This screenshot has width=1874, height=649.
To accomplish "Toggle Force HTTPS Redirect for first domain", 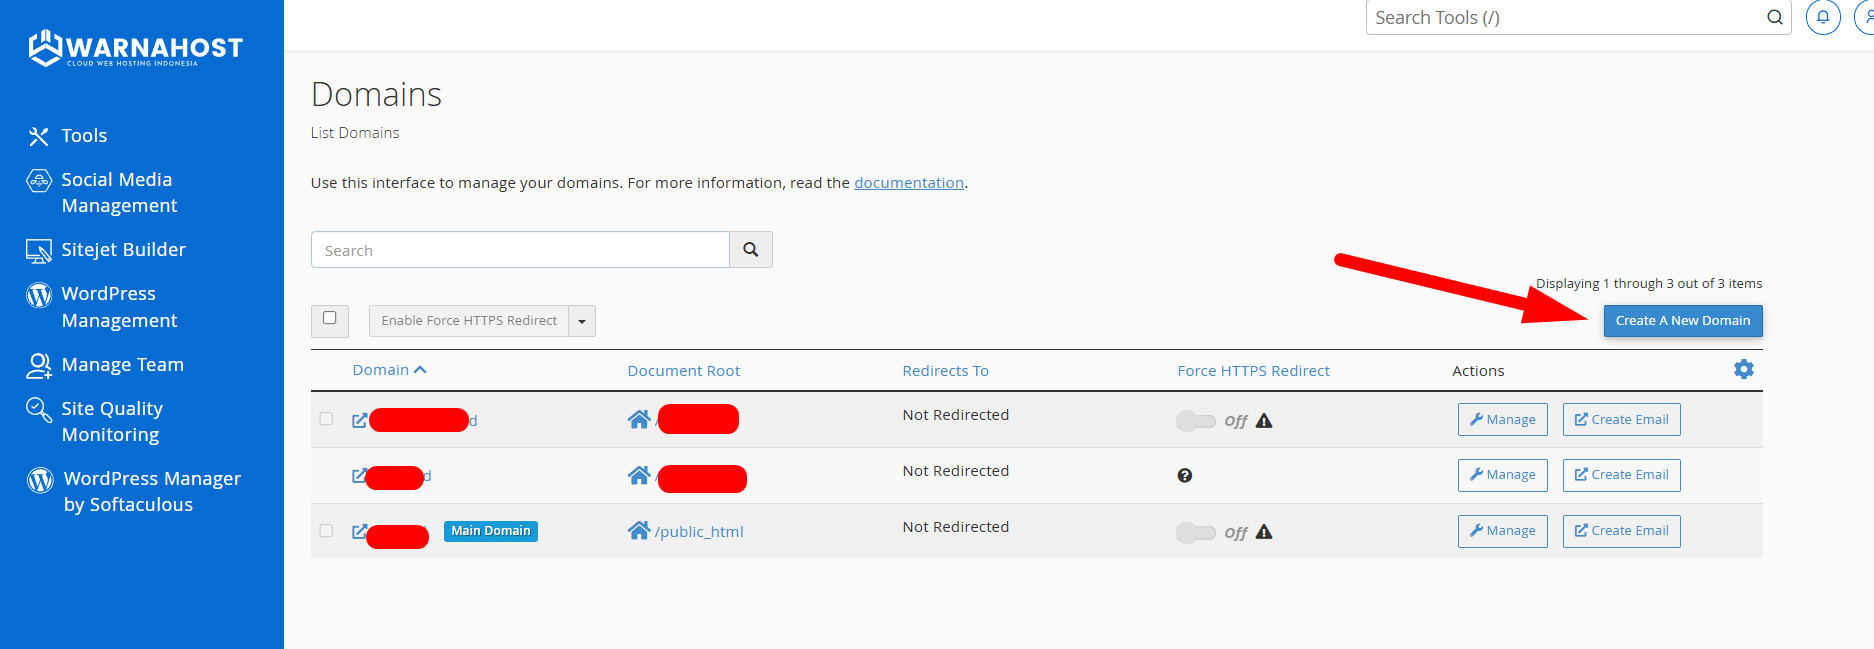I will coord(1195,421).
